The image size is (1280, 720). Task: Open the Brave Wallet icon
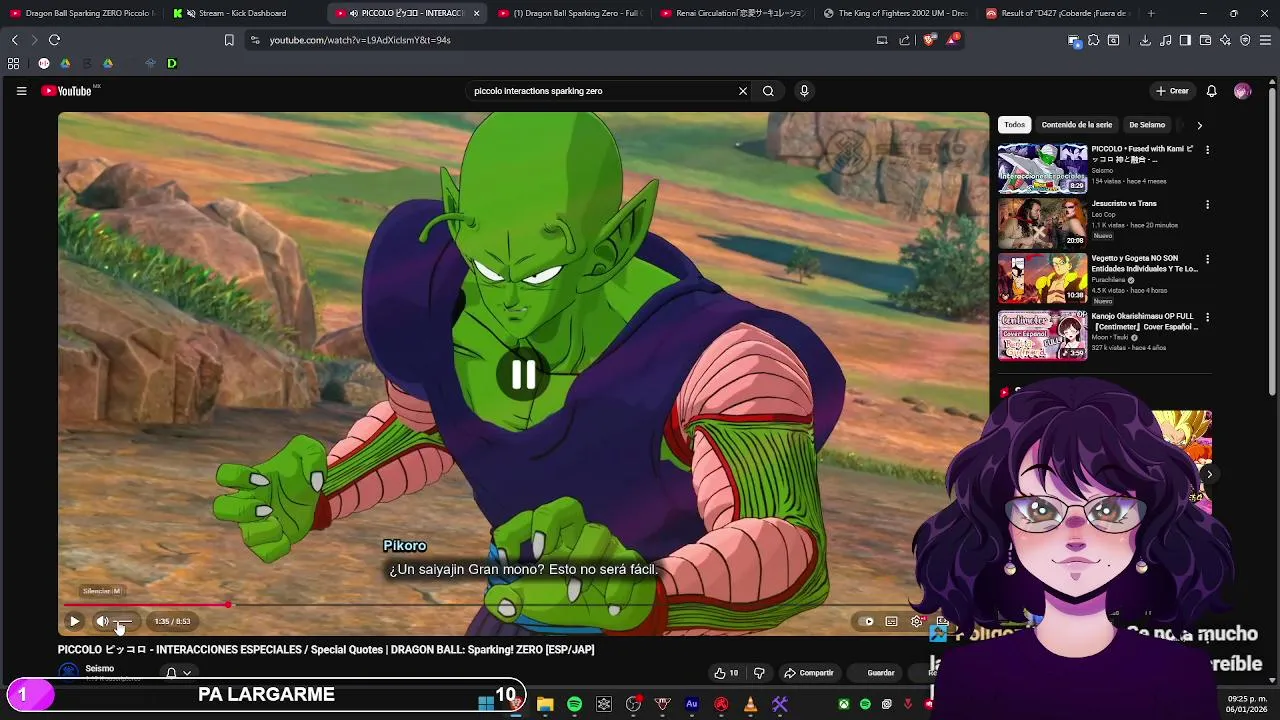[1205, 40]
